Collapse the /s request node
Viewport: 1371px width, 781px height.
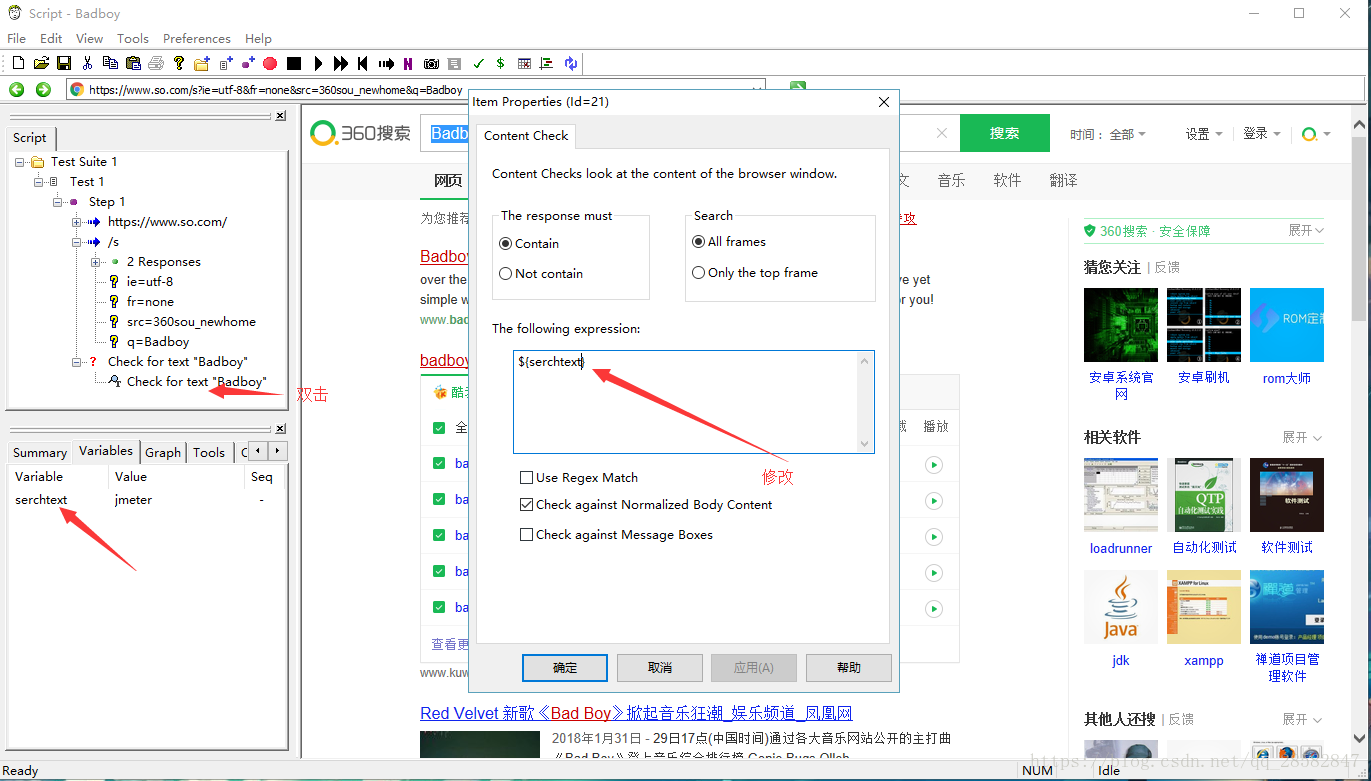point(77,241)
